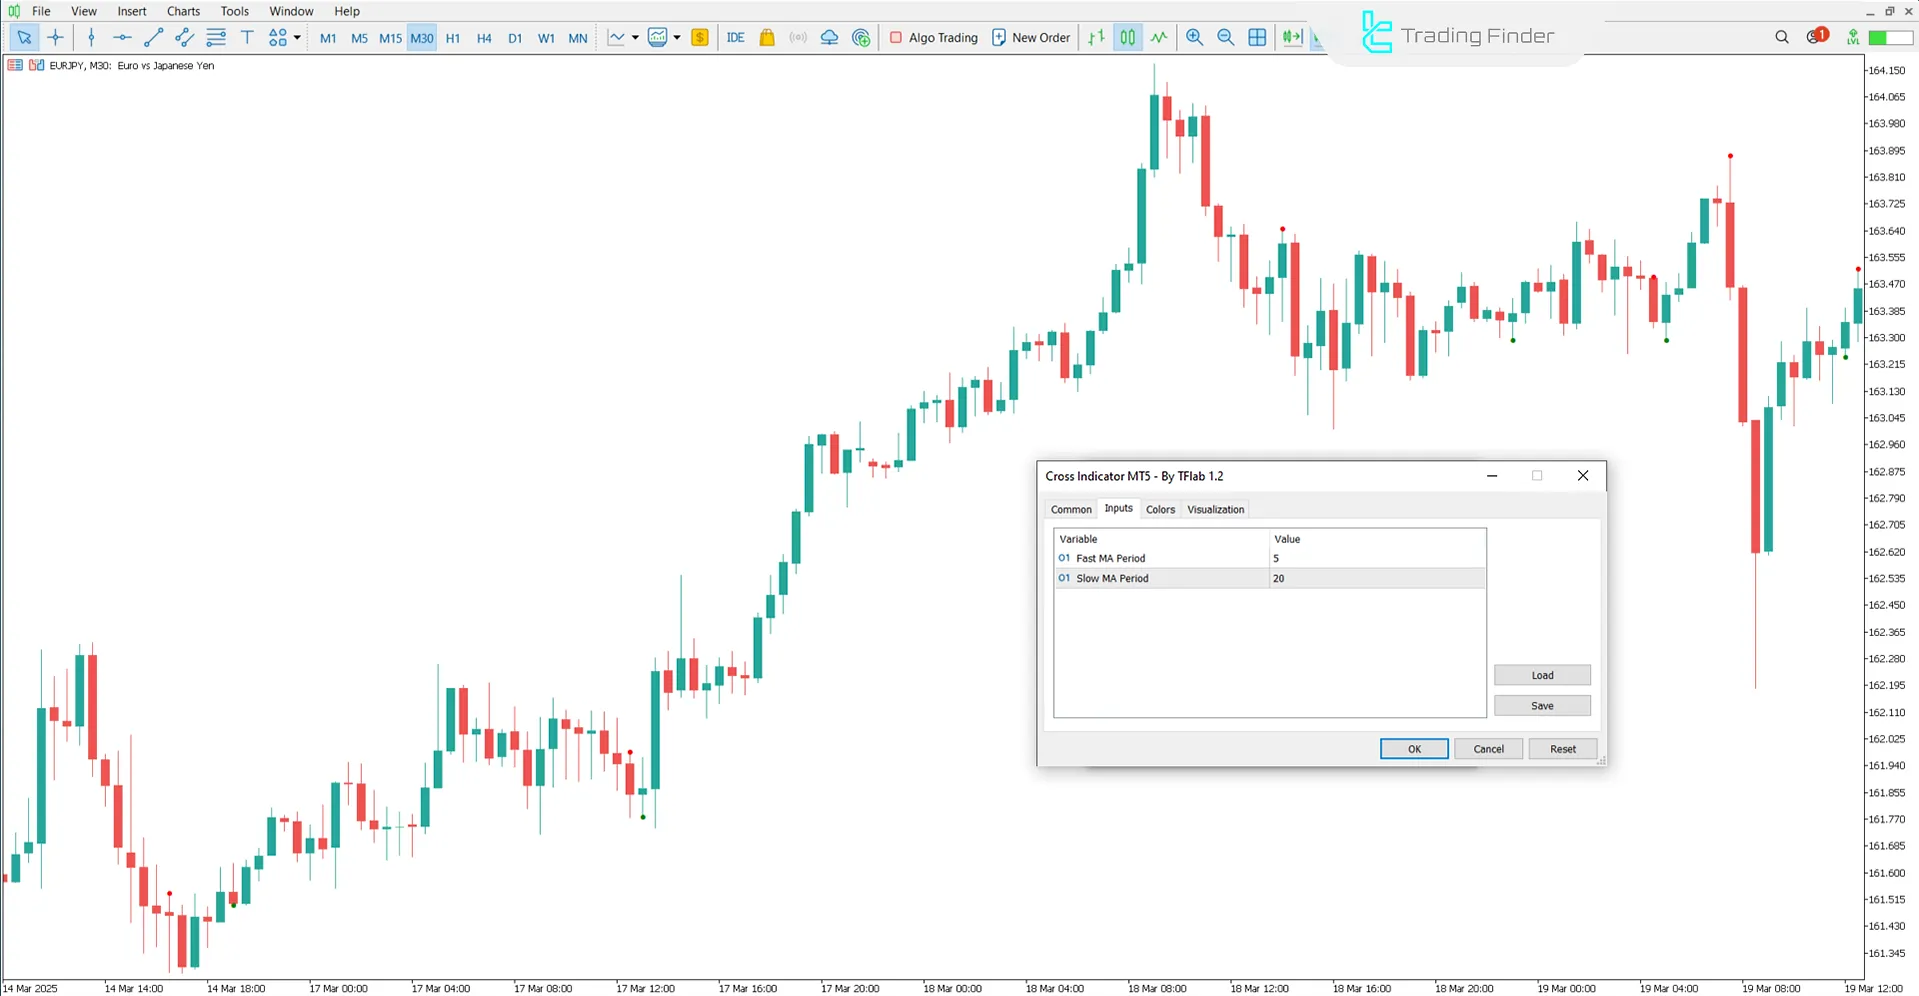
Task: Switch chart to candlestick display
Action: [1127, 37]
